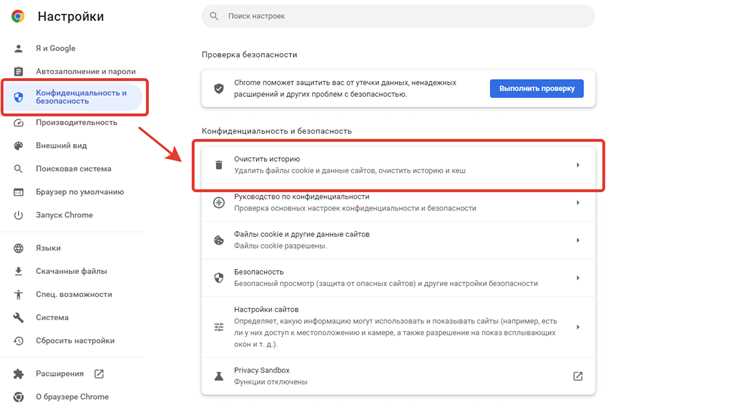750x411 pixels.
Task: Click the search magnifier icon in Поиск настроек
Action: (x=214, y=16)
